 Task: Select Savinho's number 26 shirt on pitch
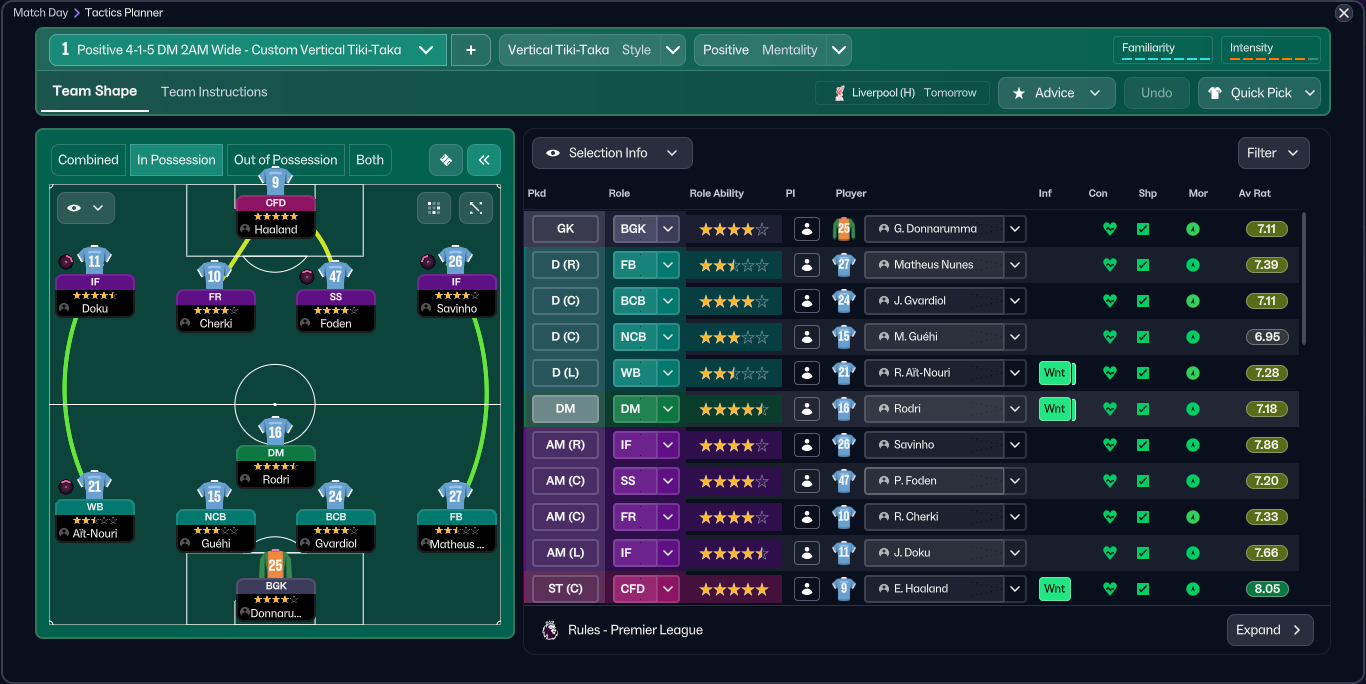point(455,261)
